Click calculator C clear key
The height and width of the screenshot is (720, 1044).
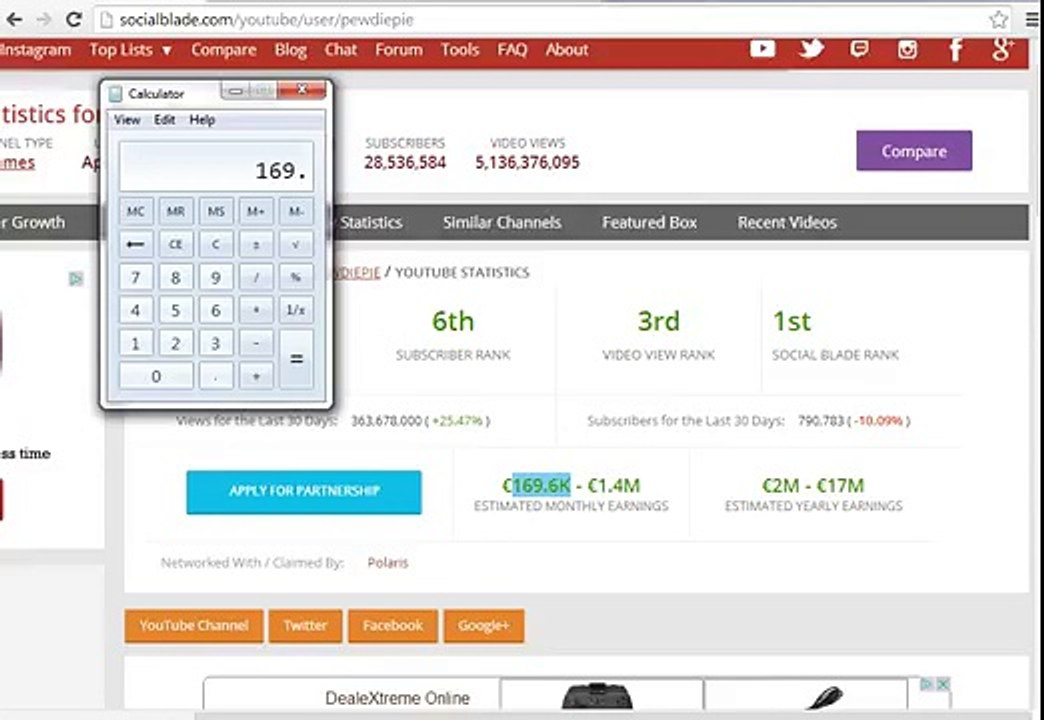216,244
